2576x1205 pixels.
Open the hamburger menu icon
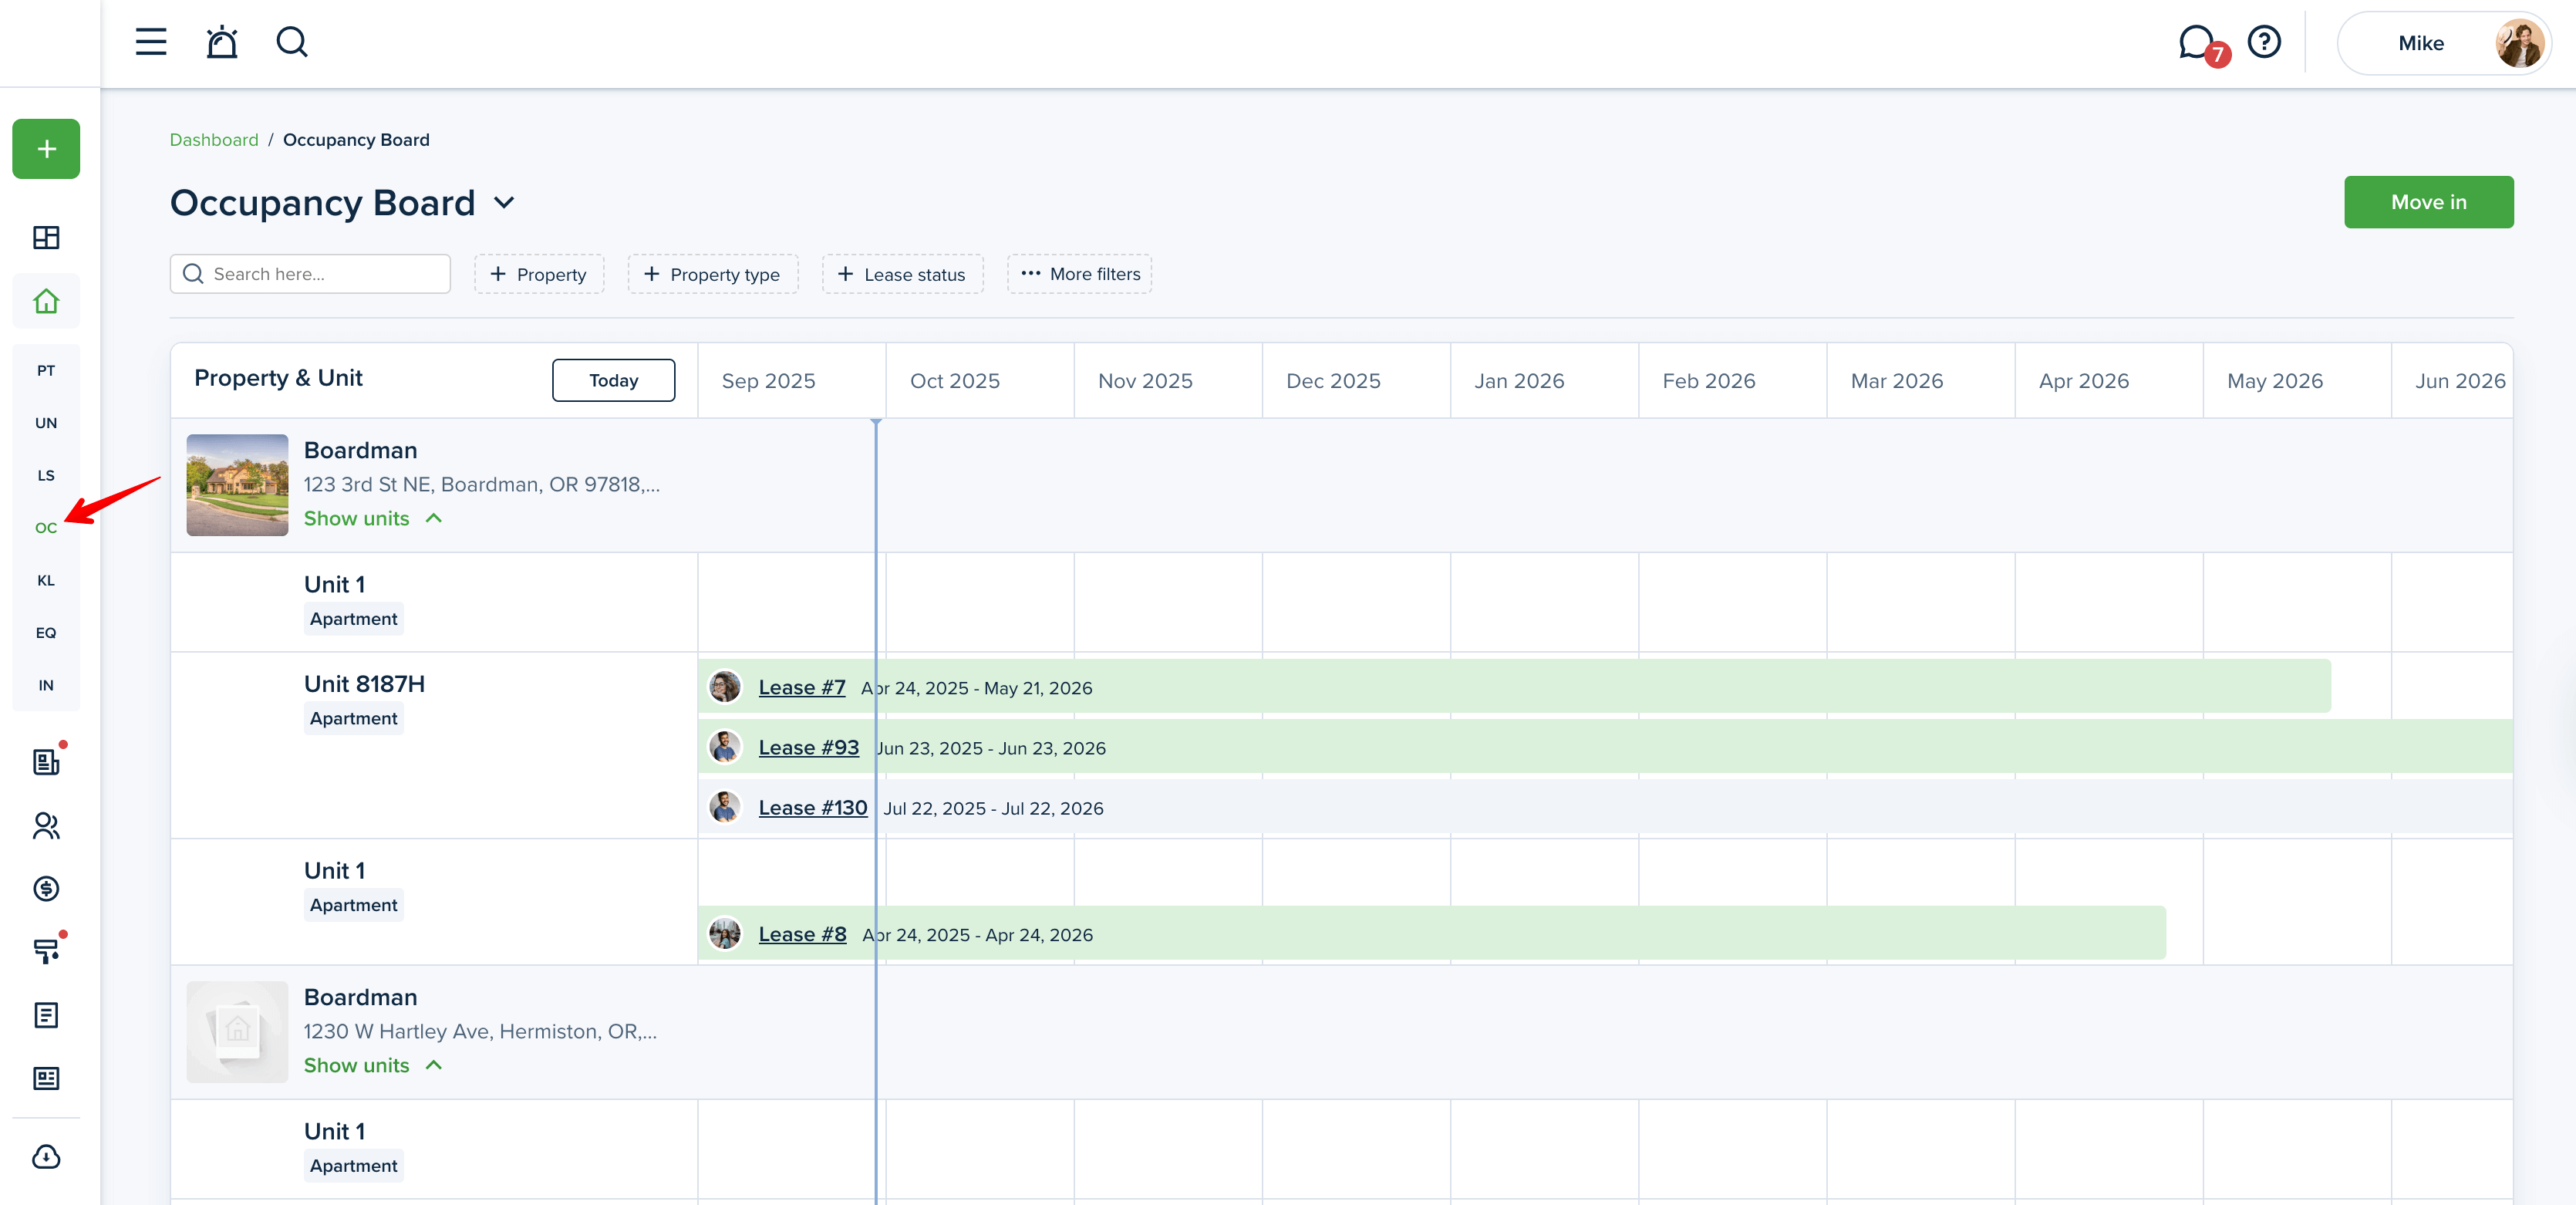point(151,42)
